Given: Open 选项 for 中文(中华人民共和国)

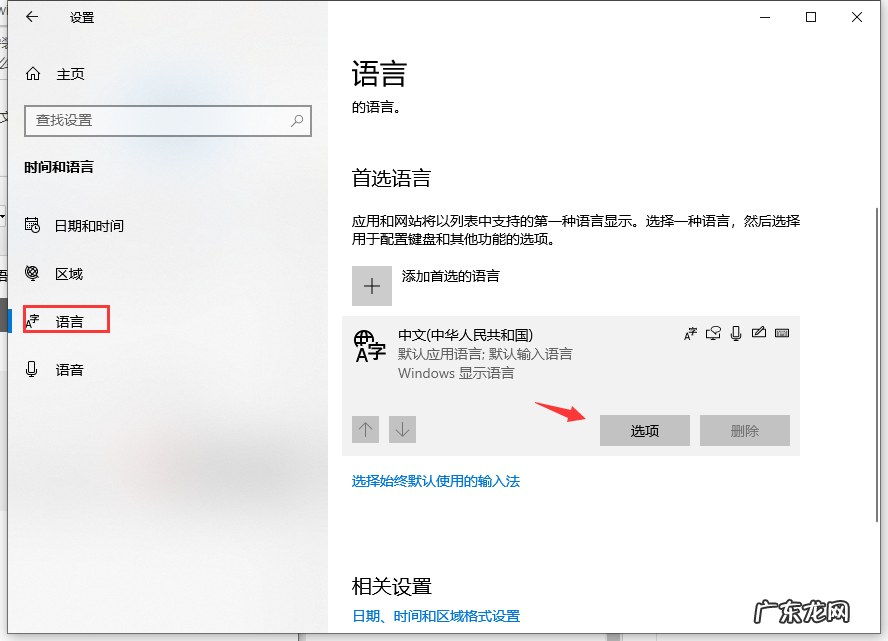Looking at the screenshot, I should 644,430.
